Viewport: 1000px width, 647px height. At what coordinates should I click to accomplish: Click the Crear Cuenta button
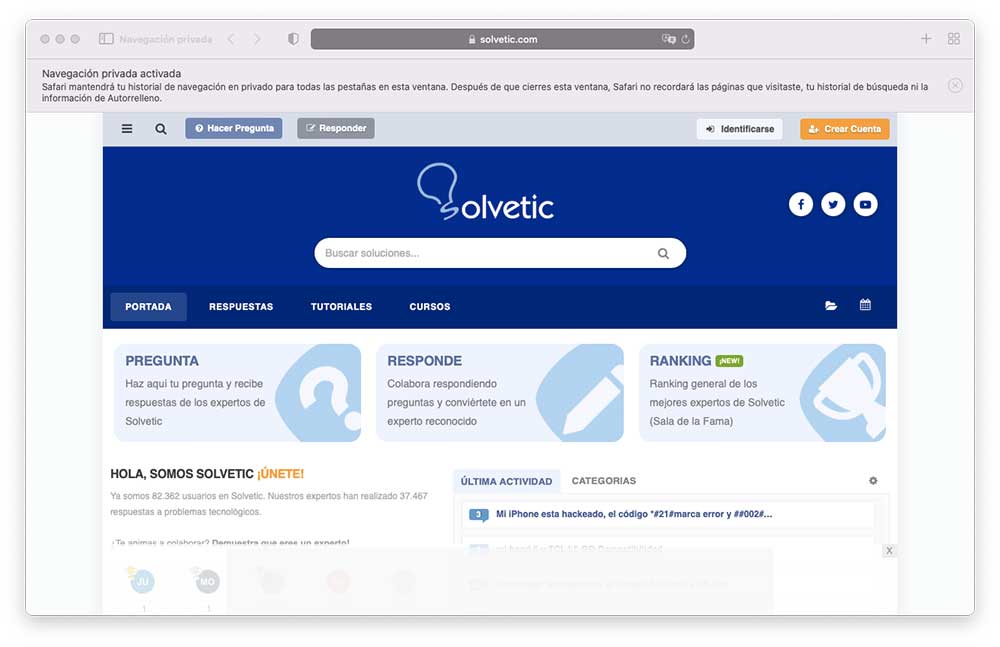point(844,129)
